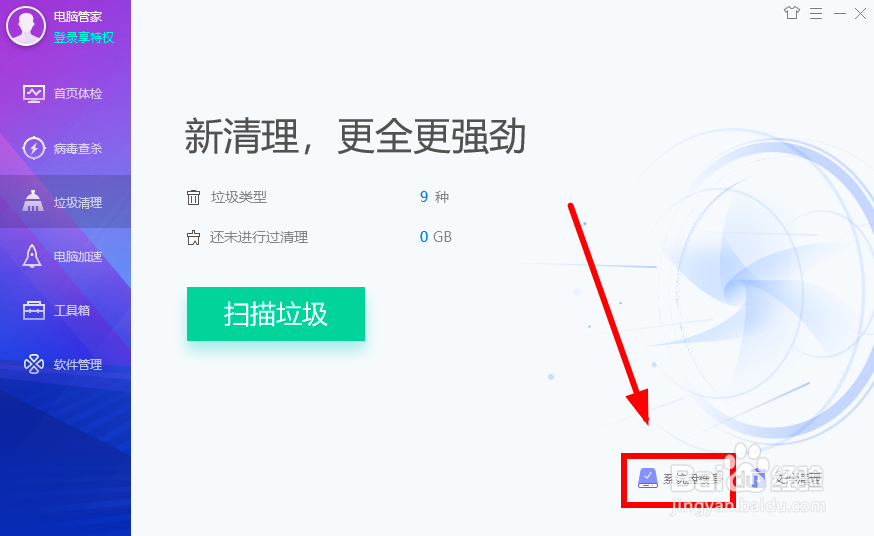
Task: Open the 文件清理 file cleanup tool
Action: click(x=785, y=478)
